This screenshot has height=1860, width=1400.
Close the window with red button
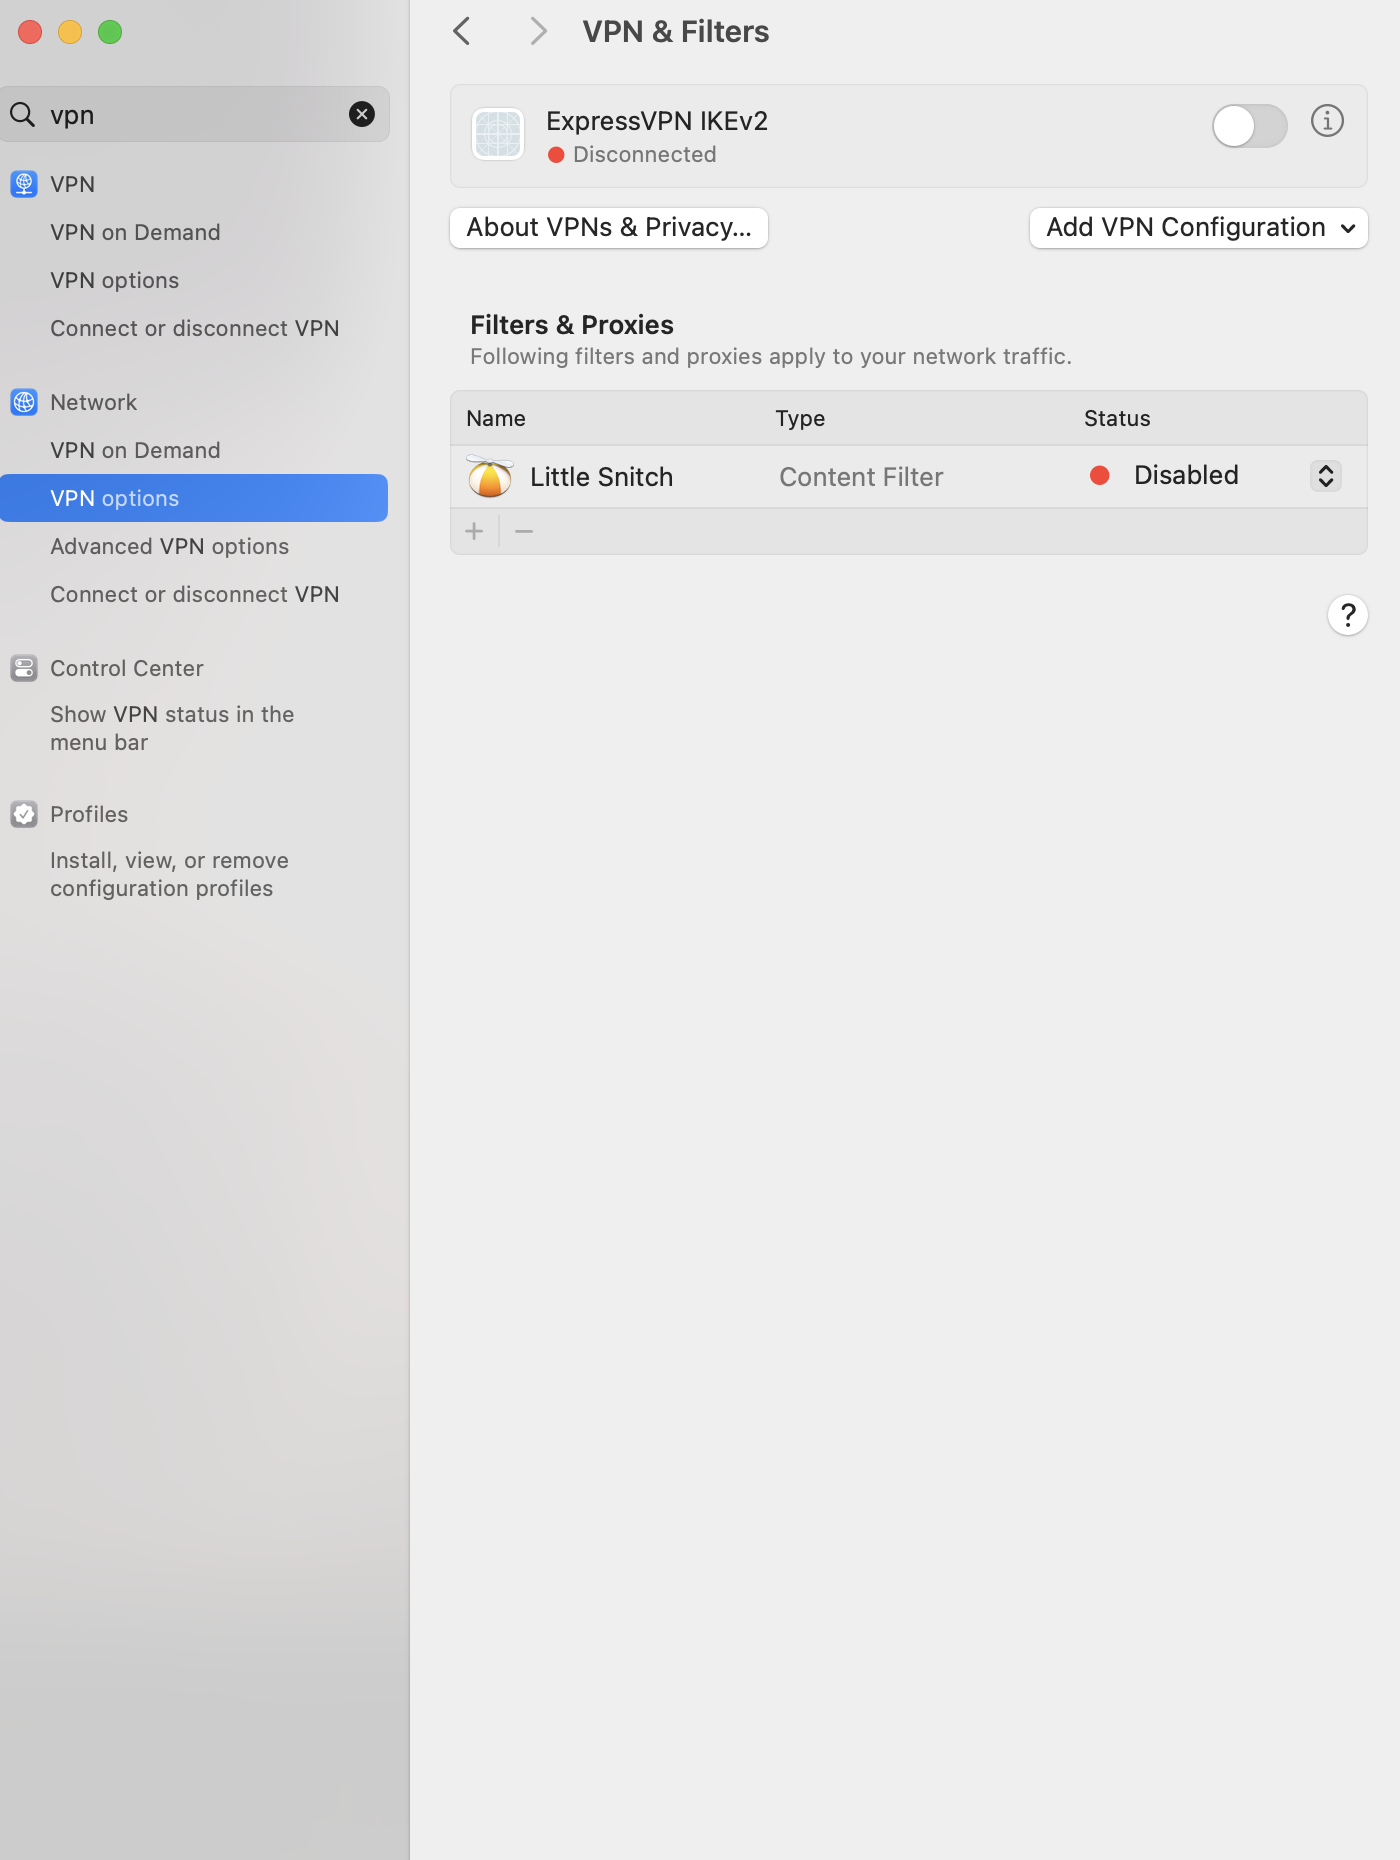click(30, 32)
